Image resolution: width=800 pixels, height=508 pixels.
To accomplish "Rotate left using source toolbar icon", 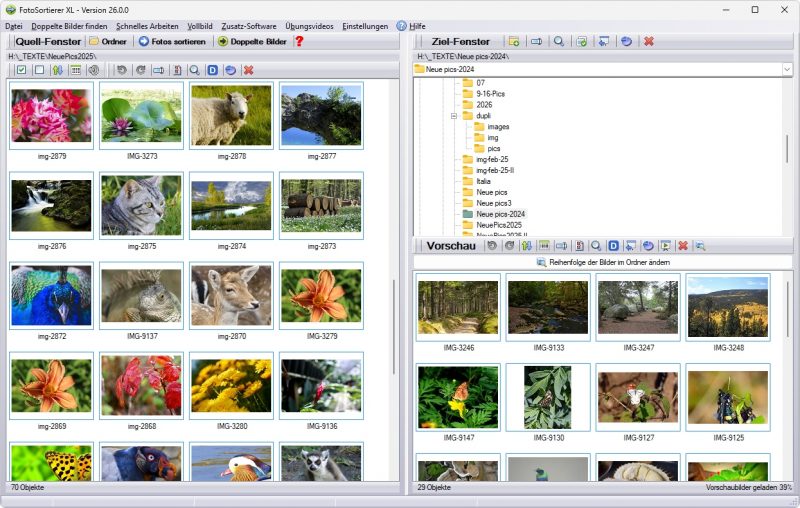I will (121, 70).
